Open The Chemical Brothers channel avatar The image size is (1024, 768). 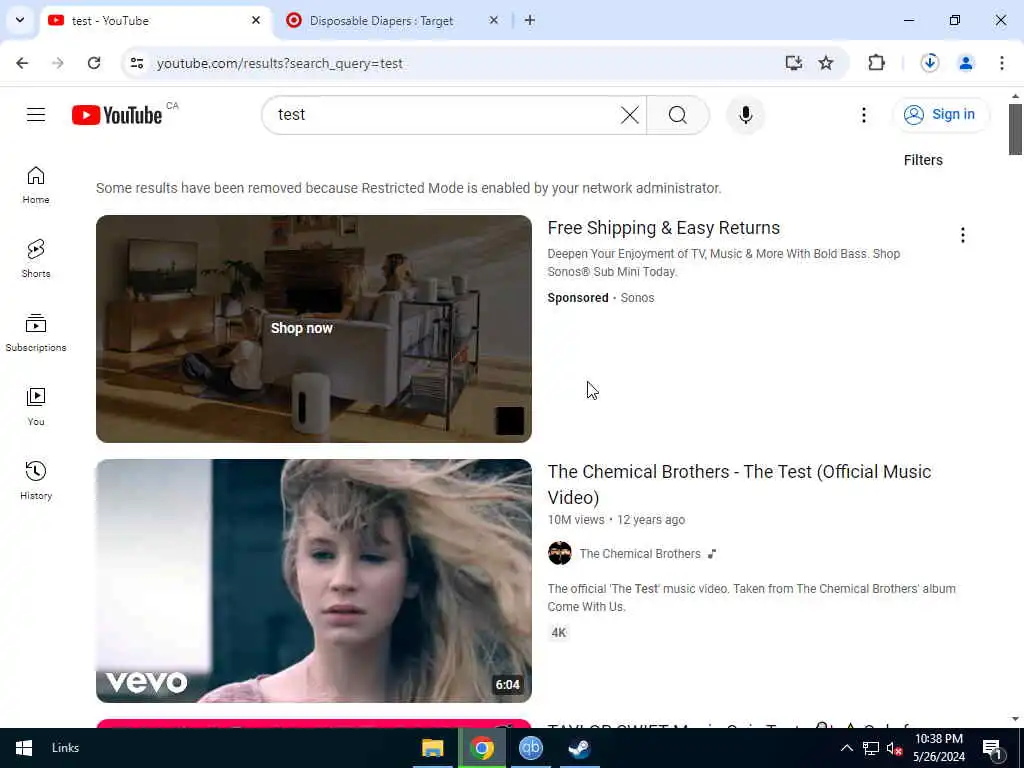pos(560,553)
